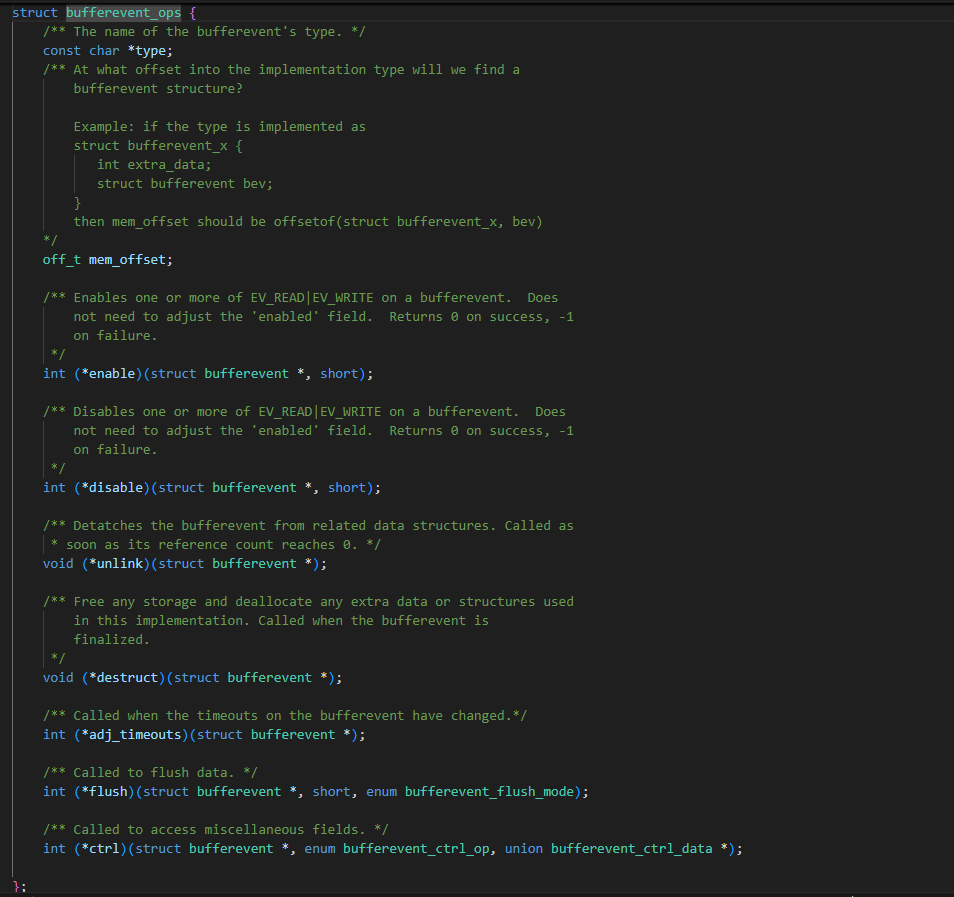The height and width of the screenshot is (897, 954).
Task: Click the highlighted bufferevent_ops struct name
Action: 124,13
